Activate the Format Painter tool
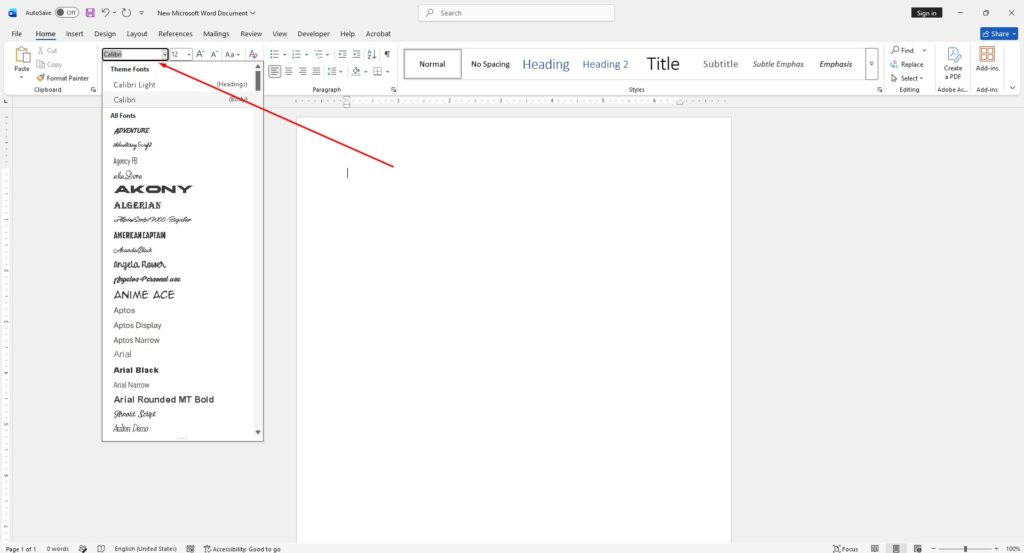1024x553 pixels. 63,78
